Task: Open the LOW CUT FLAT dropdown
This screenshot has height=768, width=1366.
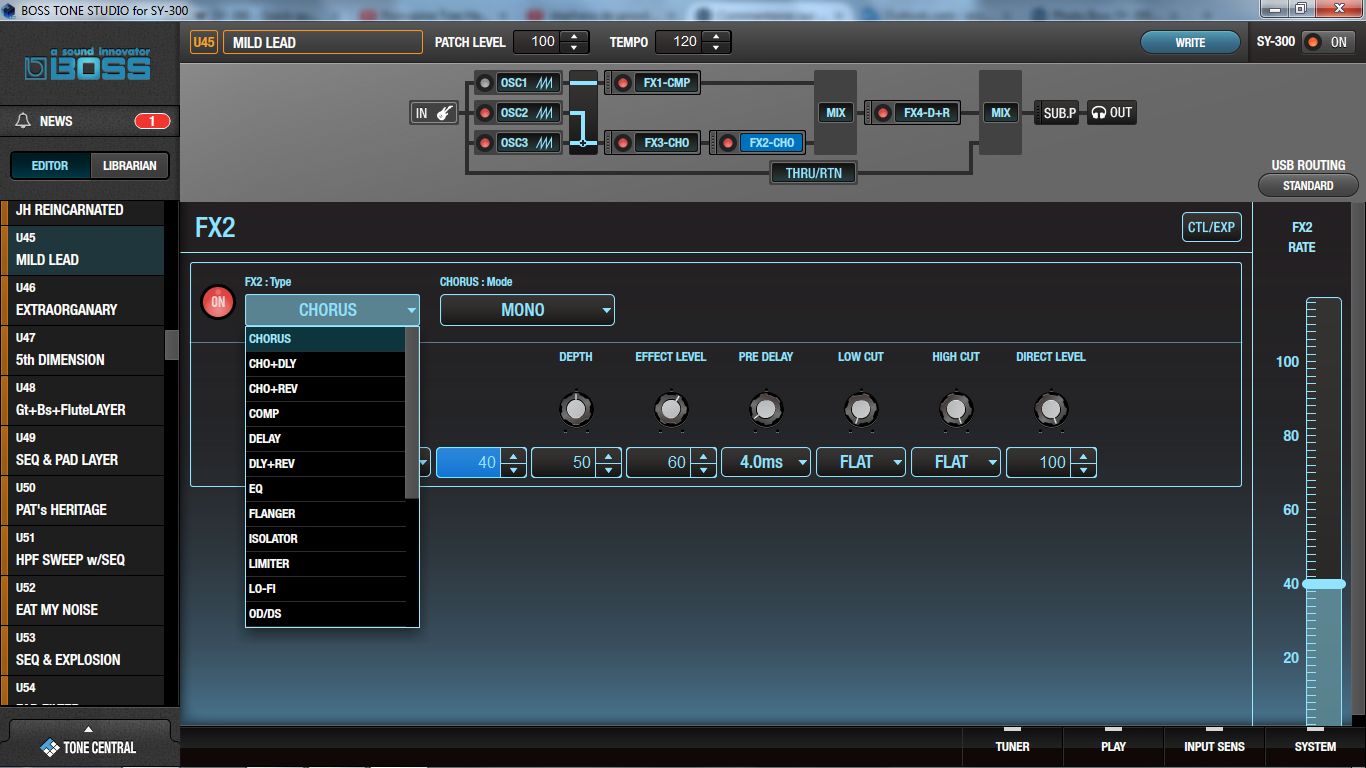Action: (x=861, y=462)
